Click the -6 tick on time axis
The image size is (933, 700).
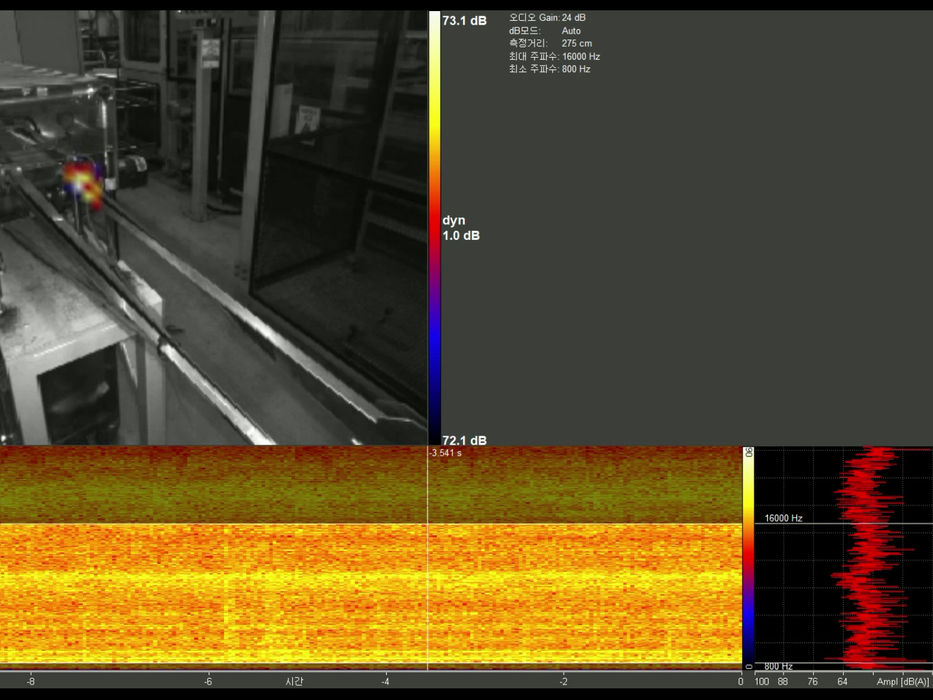tap(208, 682)
